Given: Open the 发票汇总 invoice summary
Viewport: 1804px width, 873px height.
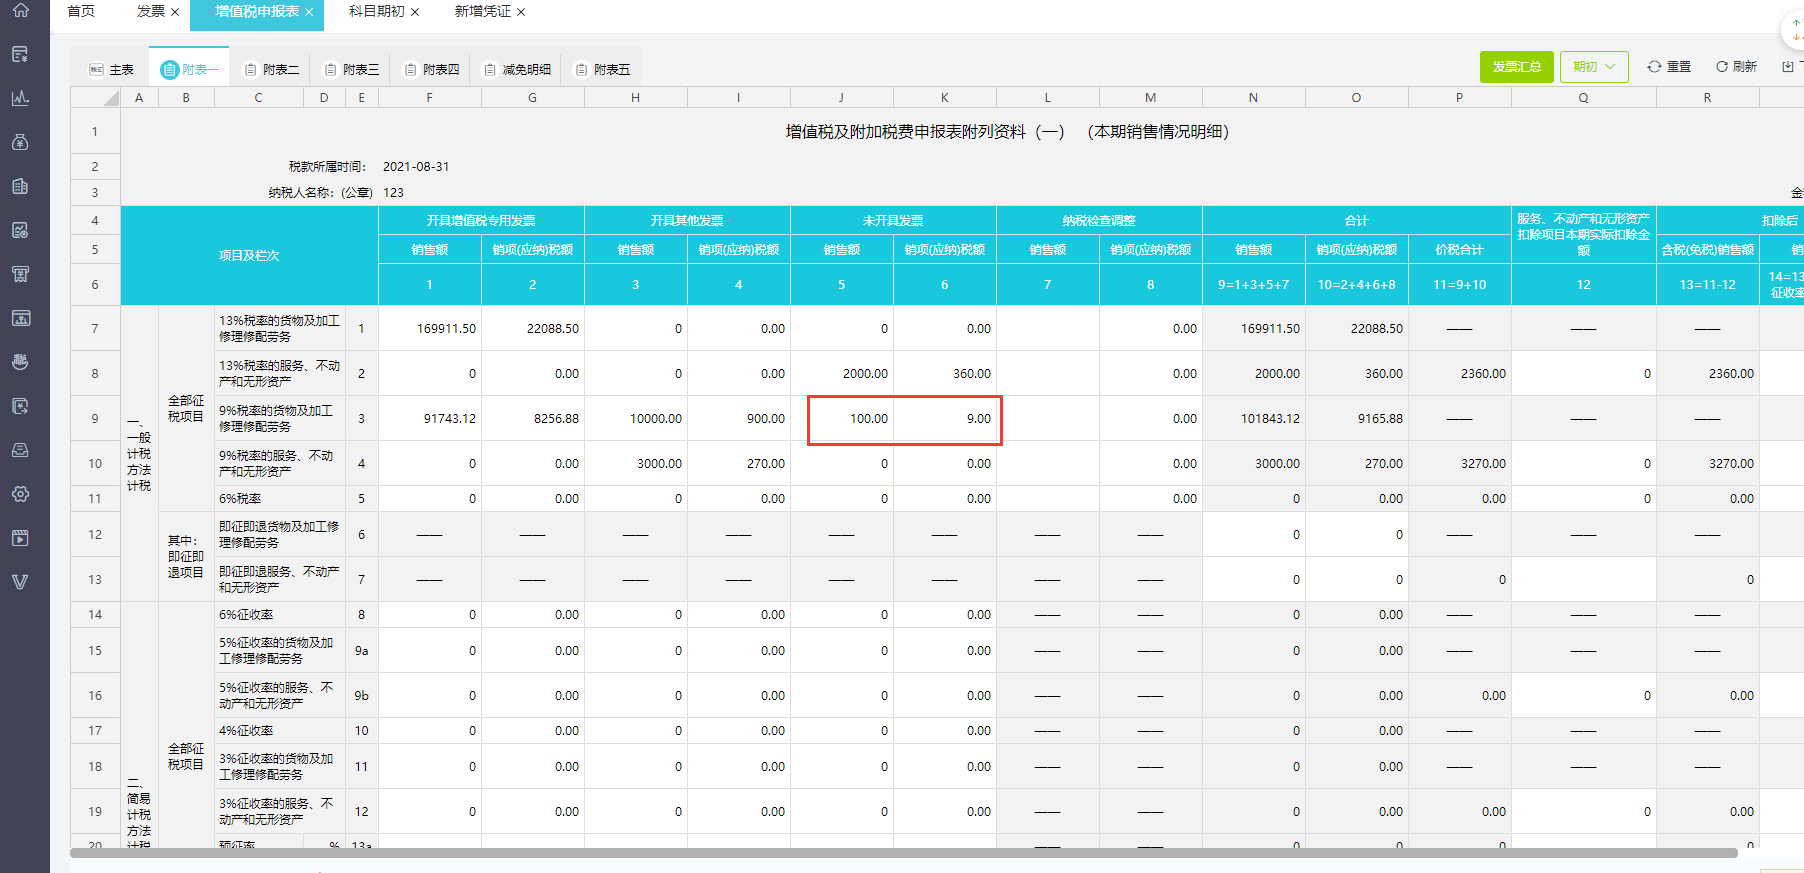Looking at the screenshot, I should coord(1516,67).
